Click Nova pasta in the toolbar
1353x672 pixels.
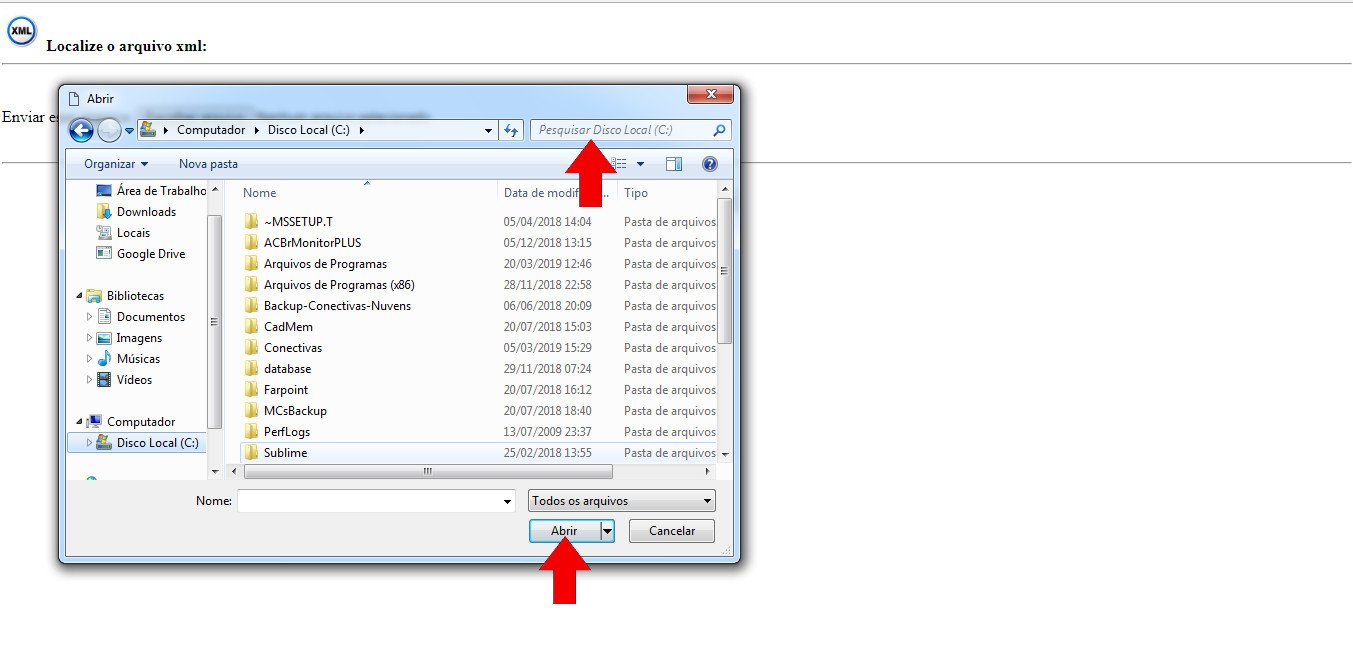[208, 164]
